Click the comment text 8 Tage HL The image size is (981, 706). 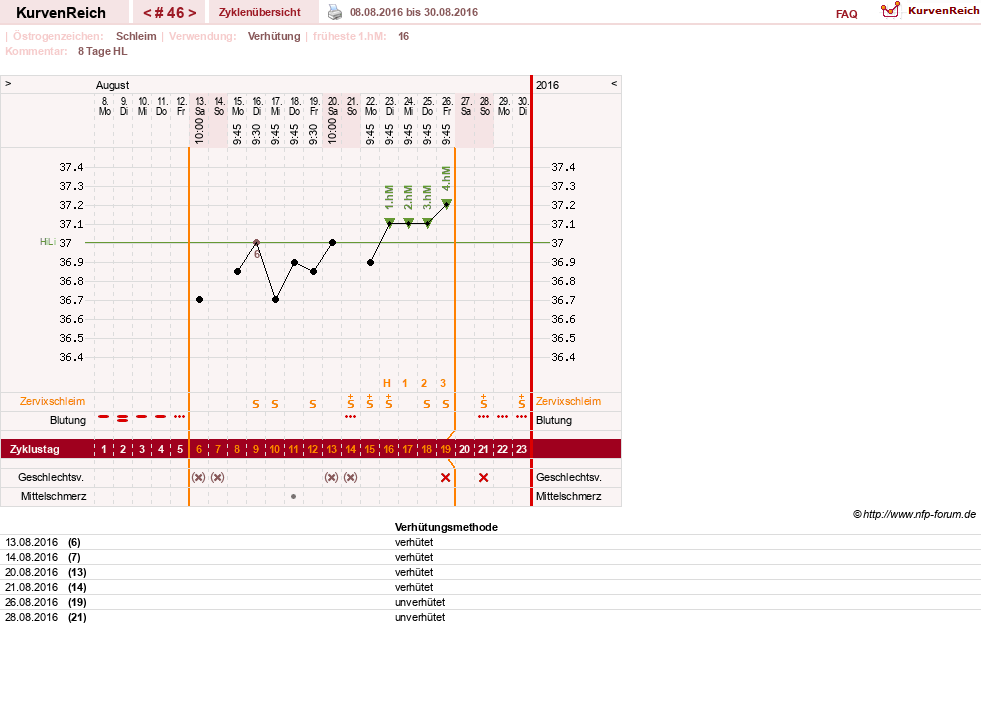coord(103,51)
